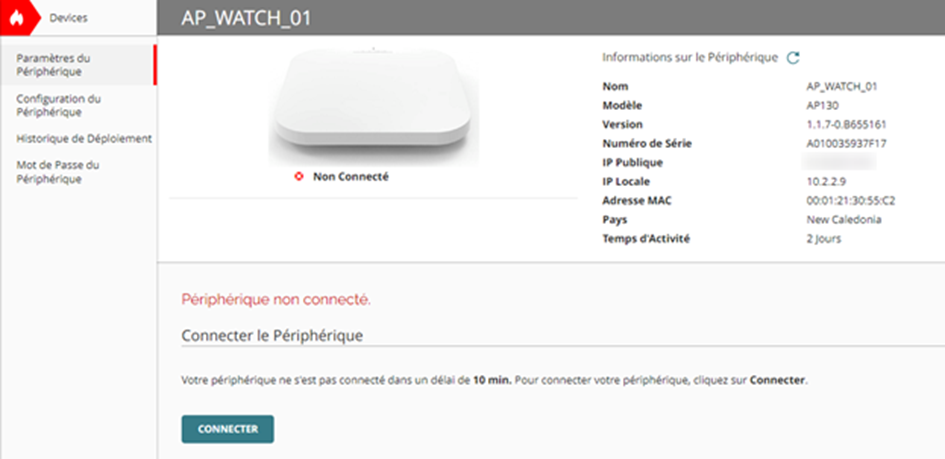Click the red Périphérique non connecté message
Viewport: 945px width, 459px height.
pos(276,299)
